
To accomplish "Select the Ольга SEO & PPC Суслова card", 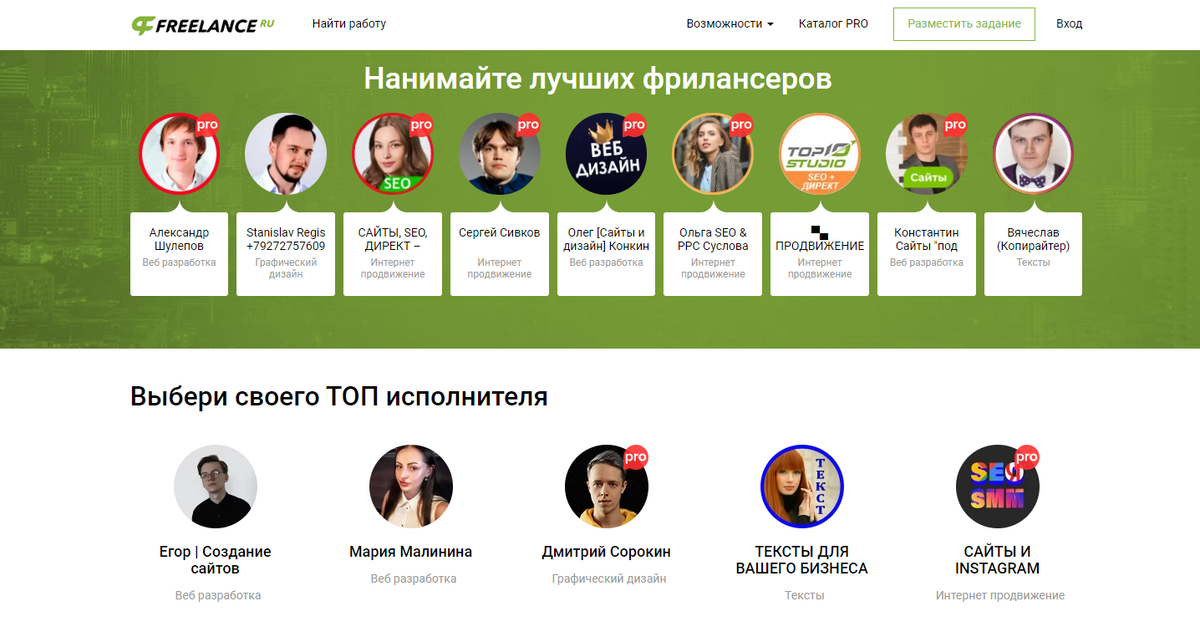I will [713, 254].
